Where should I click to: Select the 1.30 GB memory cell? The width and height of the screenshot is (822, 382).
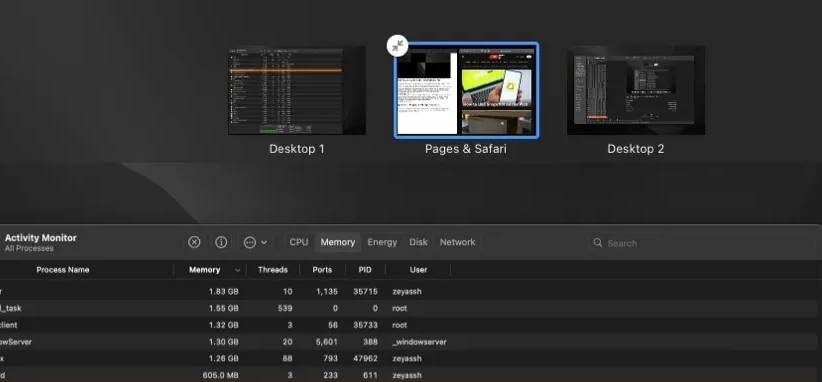pos(223,342)
